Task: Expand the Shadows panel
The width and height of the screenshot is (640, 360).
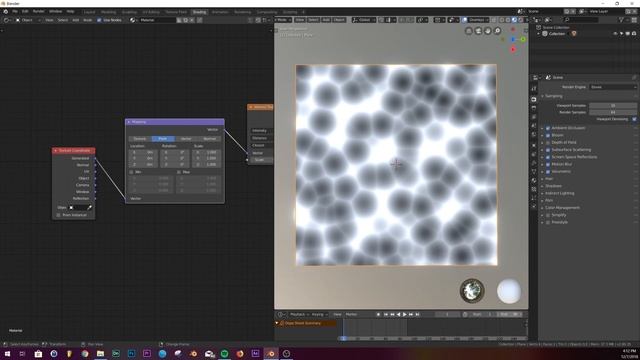Action: click(x=553, y=186)
